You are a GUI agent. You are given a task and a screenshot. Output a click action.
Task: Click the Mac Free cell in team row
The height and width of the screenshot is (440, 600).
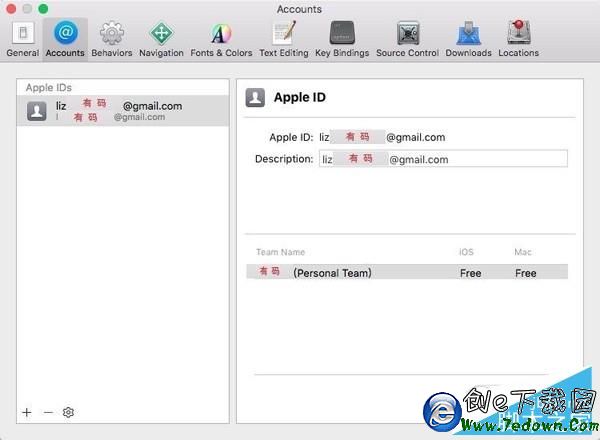pos(525,273)
